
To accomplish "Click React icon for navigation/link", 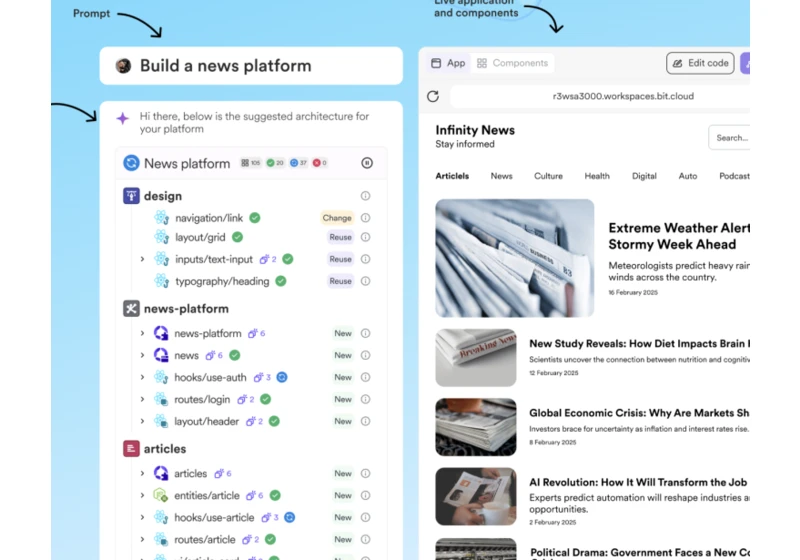I will pos(162,218).
